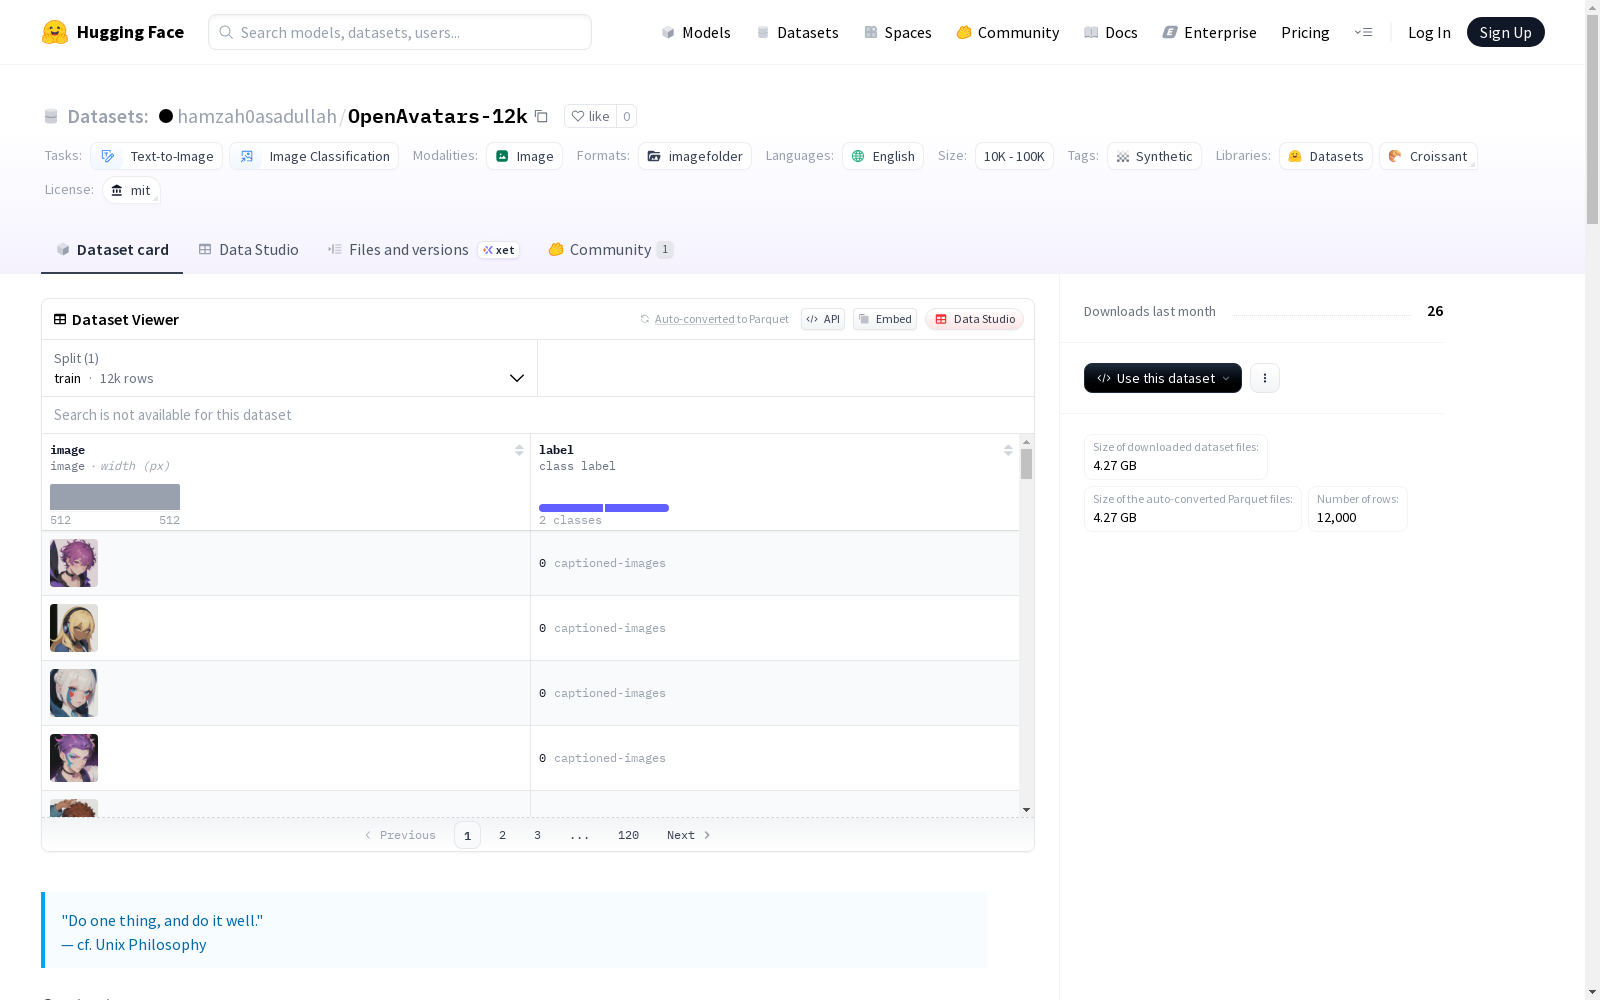Viewport: 1600px width, 1000px height.
Task: Click the right class distribution bar
Action: 637,508
